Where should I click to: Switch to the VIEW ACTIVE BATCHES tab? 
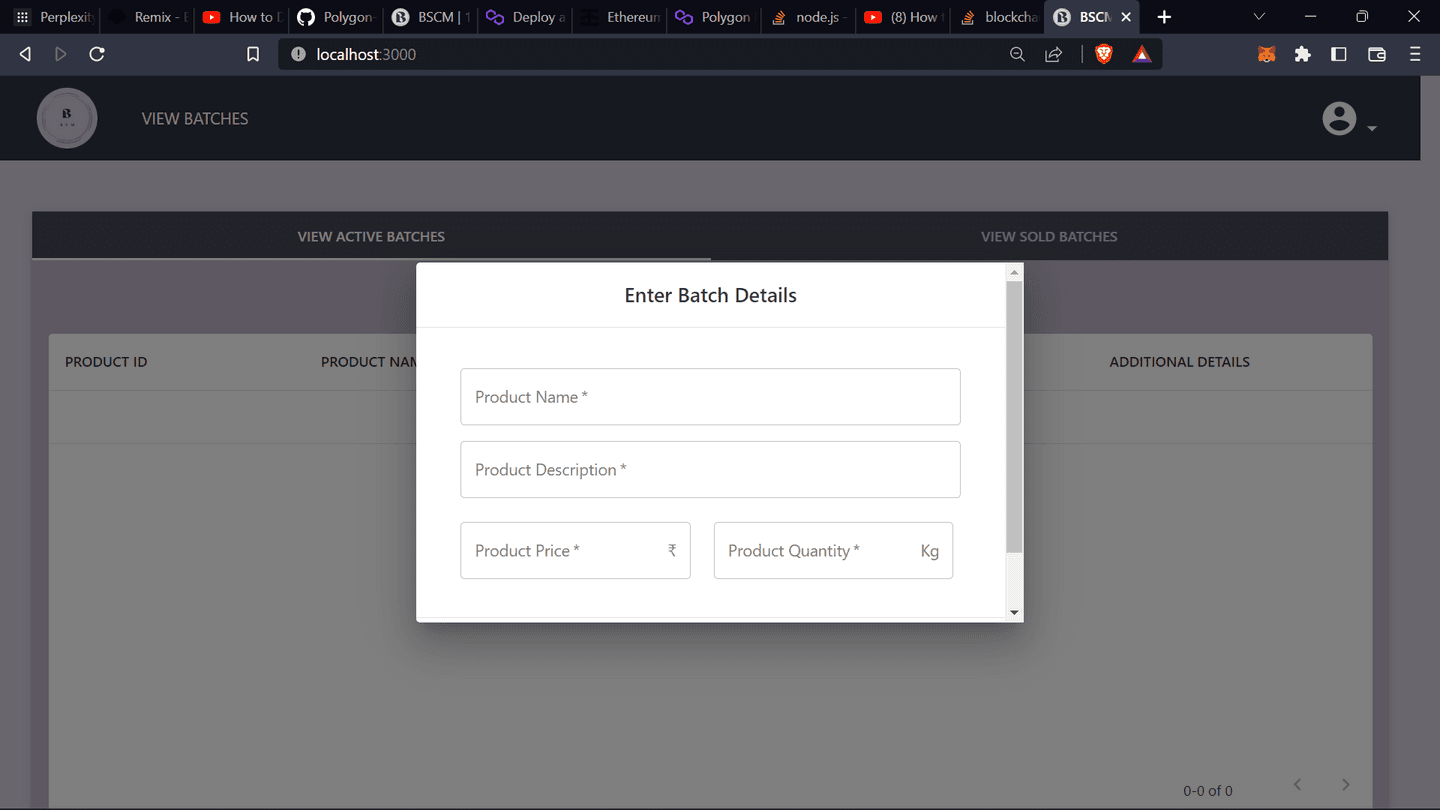(371, 237)
